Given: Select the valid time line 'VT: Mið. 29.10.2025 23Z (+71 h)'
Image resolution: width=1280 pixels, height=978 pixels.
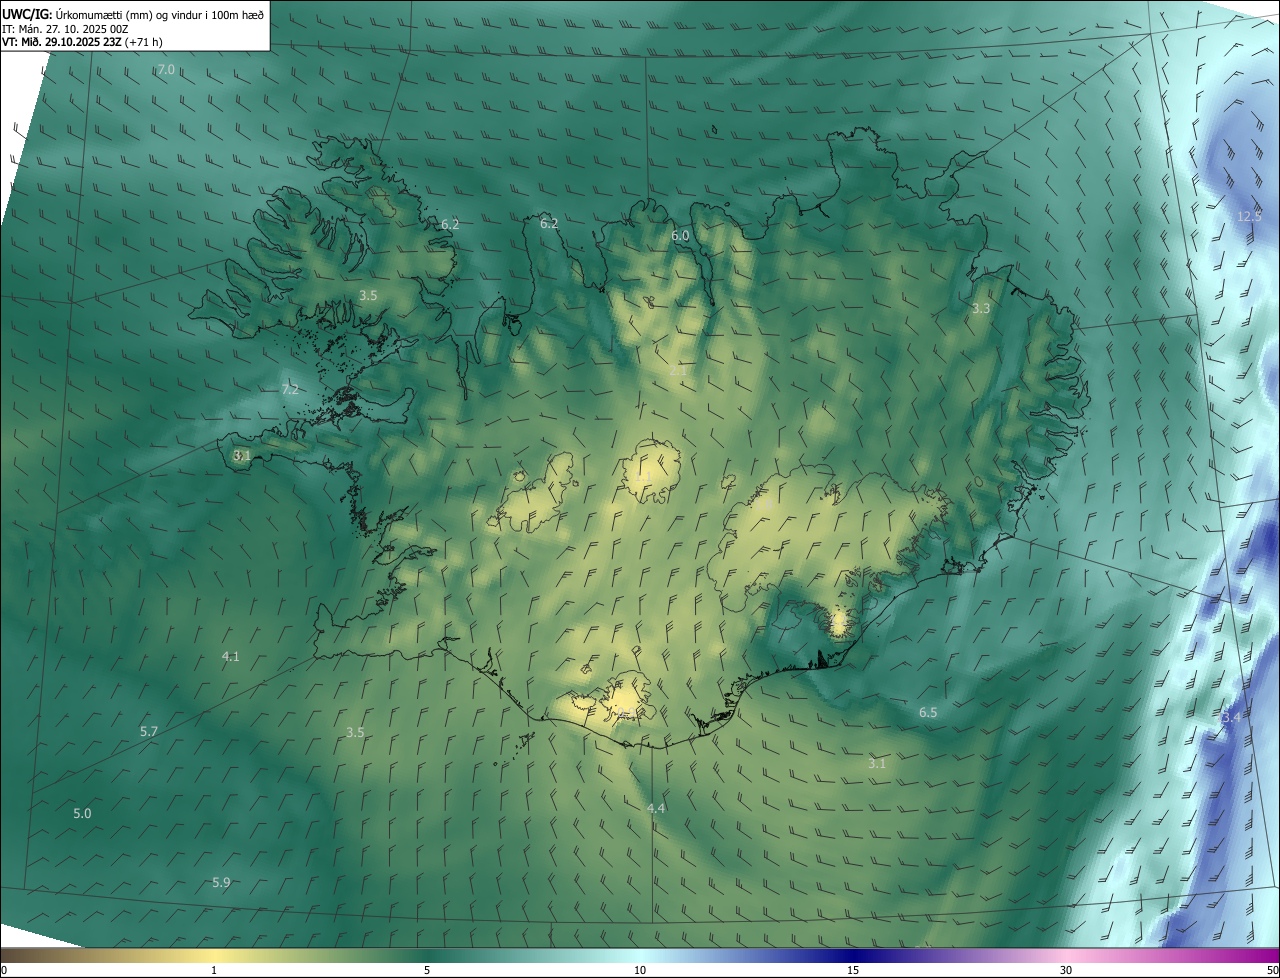Looking at the screenshot, I should coord(82,42).
